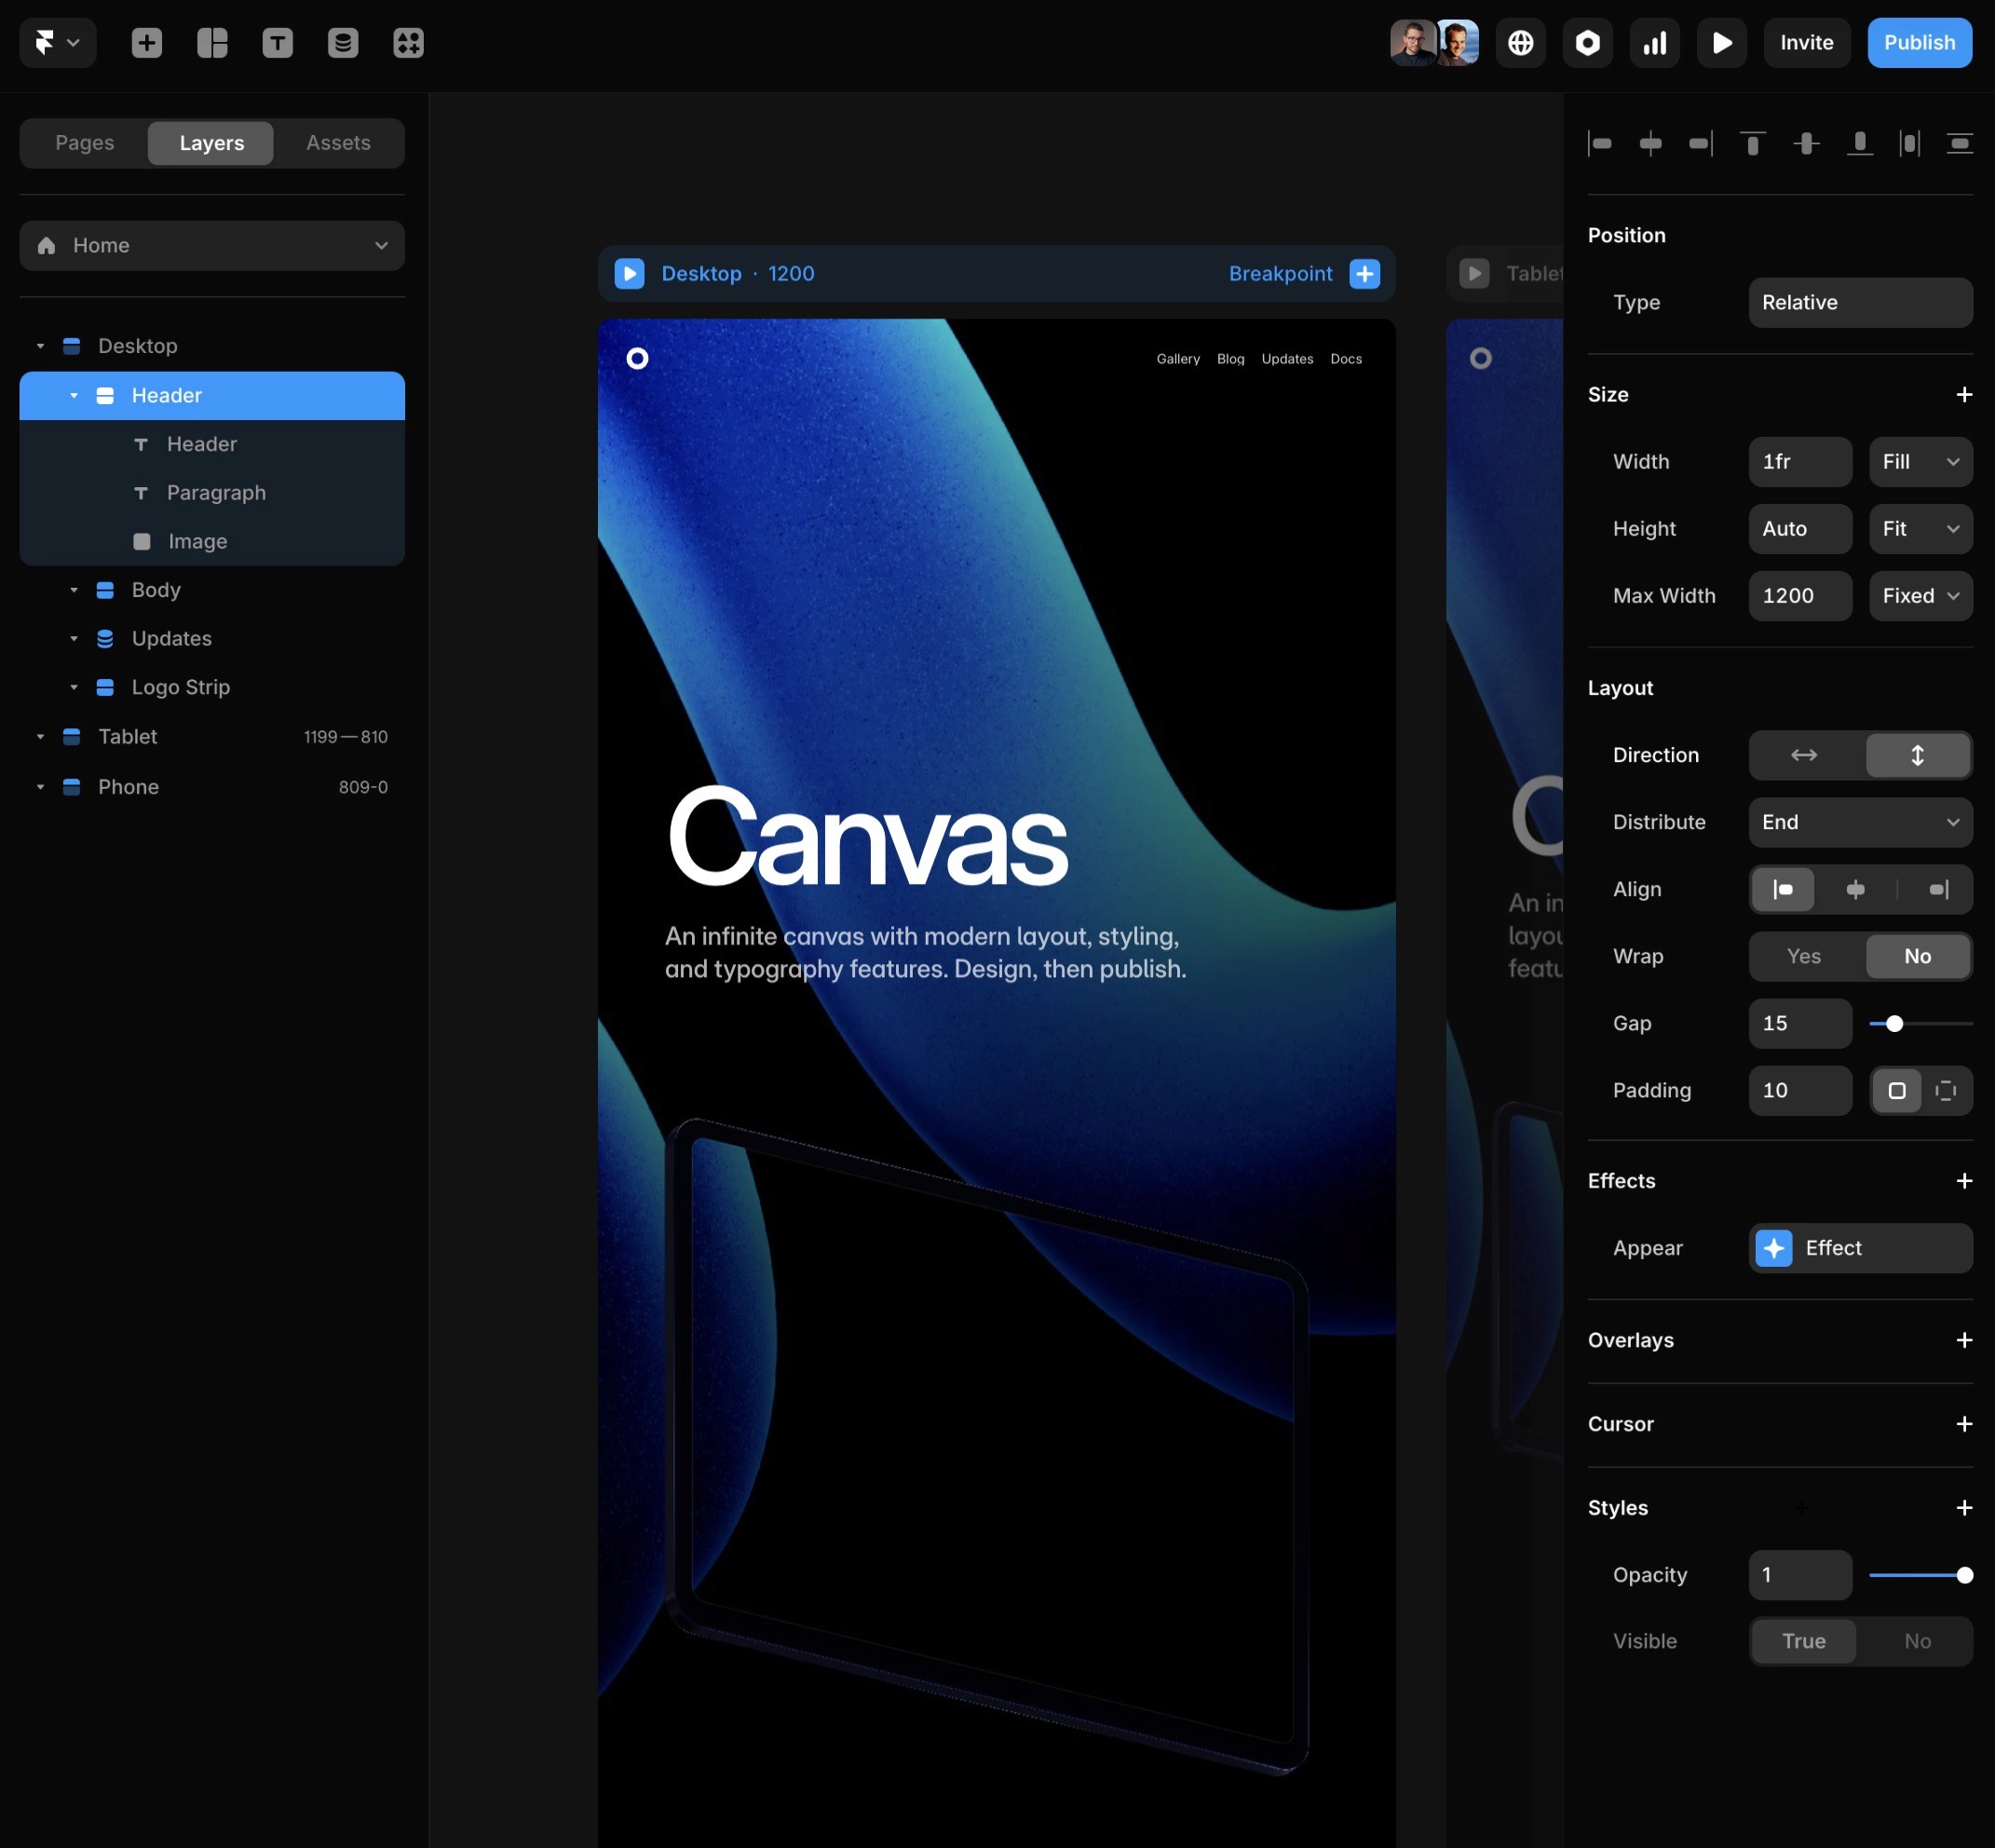Open the CMS database icon

[343, 43]
